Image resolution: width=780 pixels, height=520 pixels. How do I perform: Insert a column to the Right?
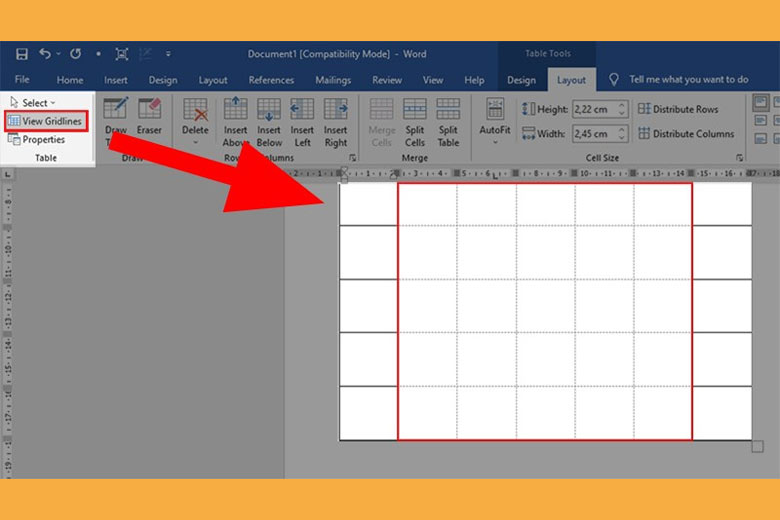point(336,122)
